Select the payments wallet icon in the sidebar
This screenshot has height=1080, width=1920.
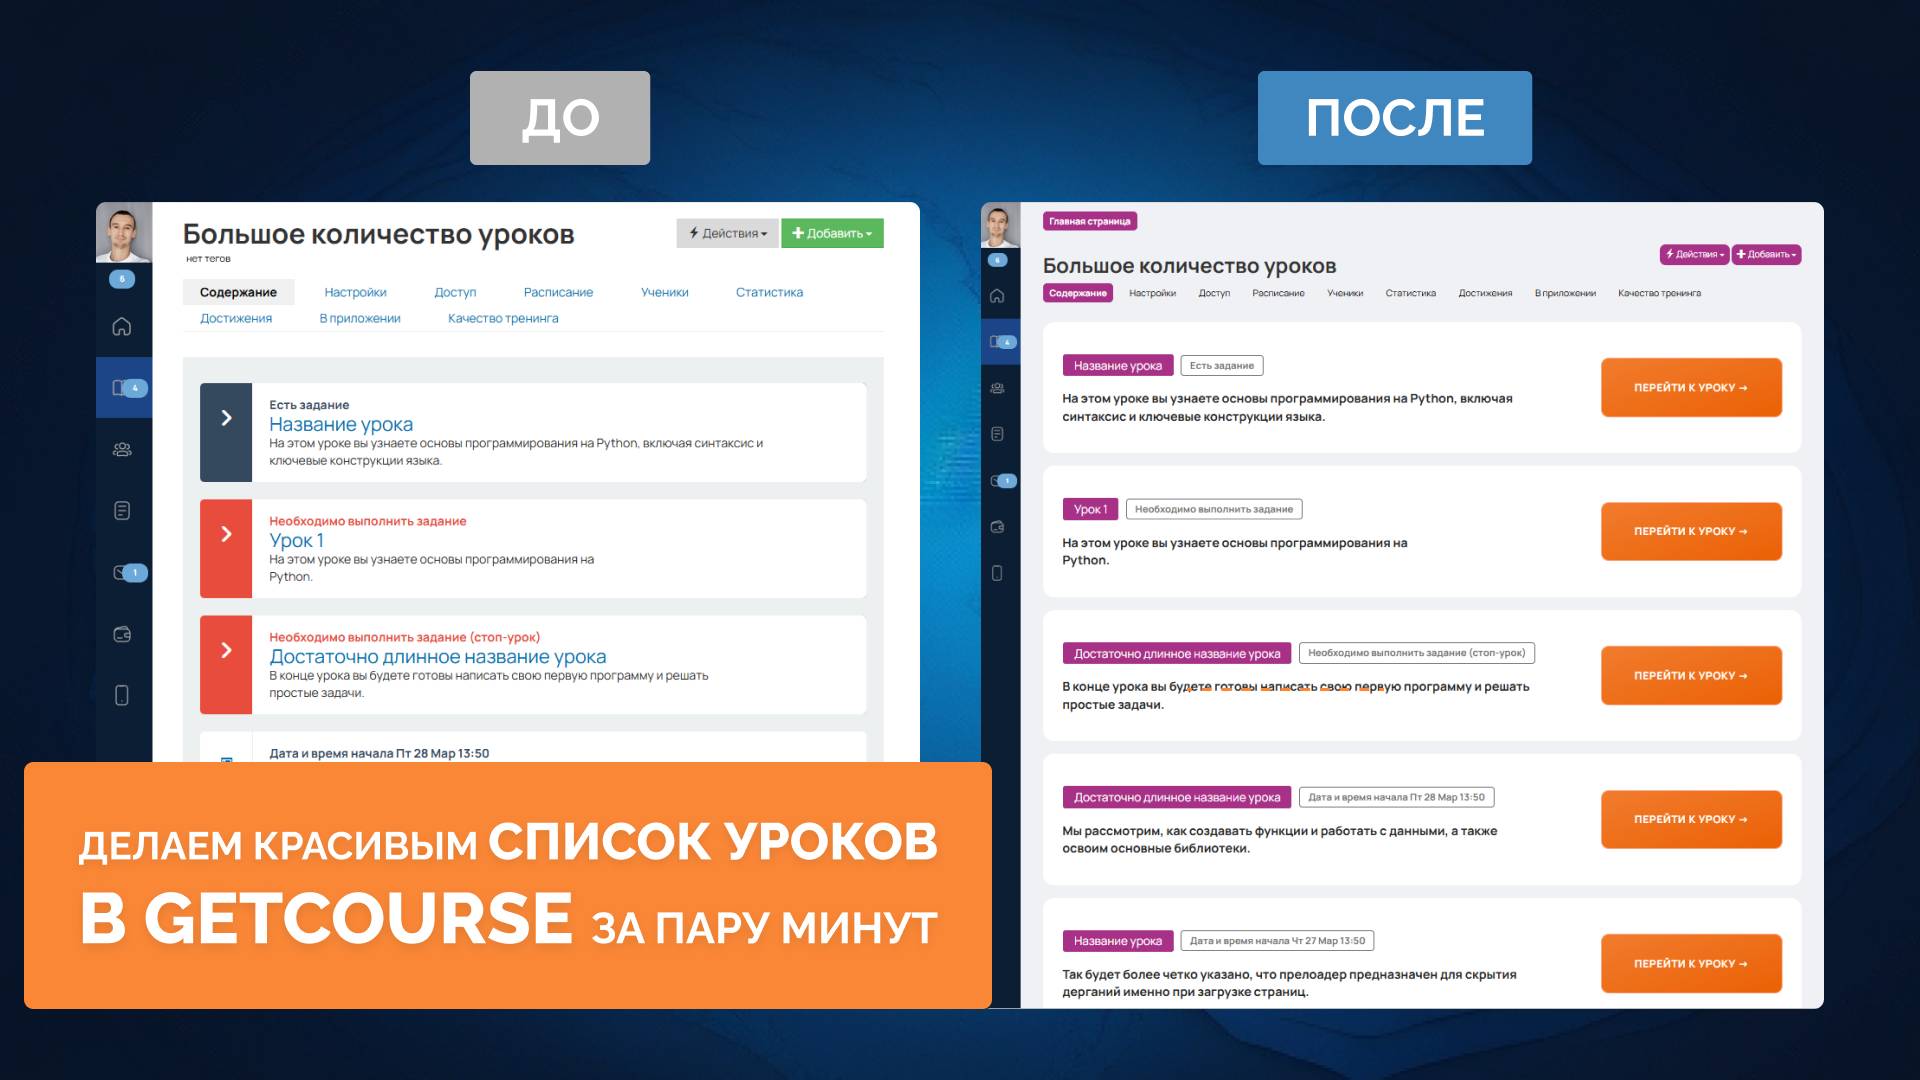tap(122, 633)
